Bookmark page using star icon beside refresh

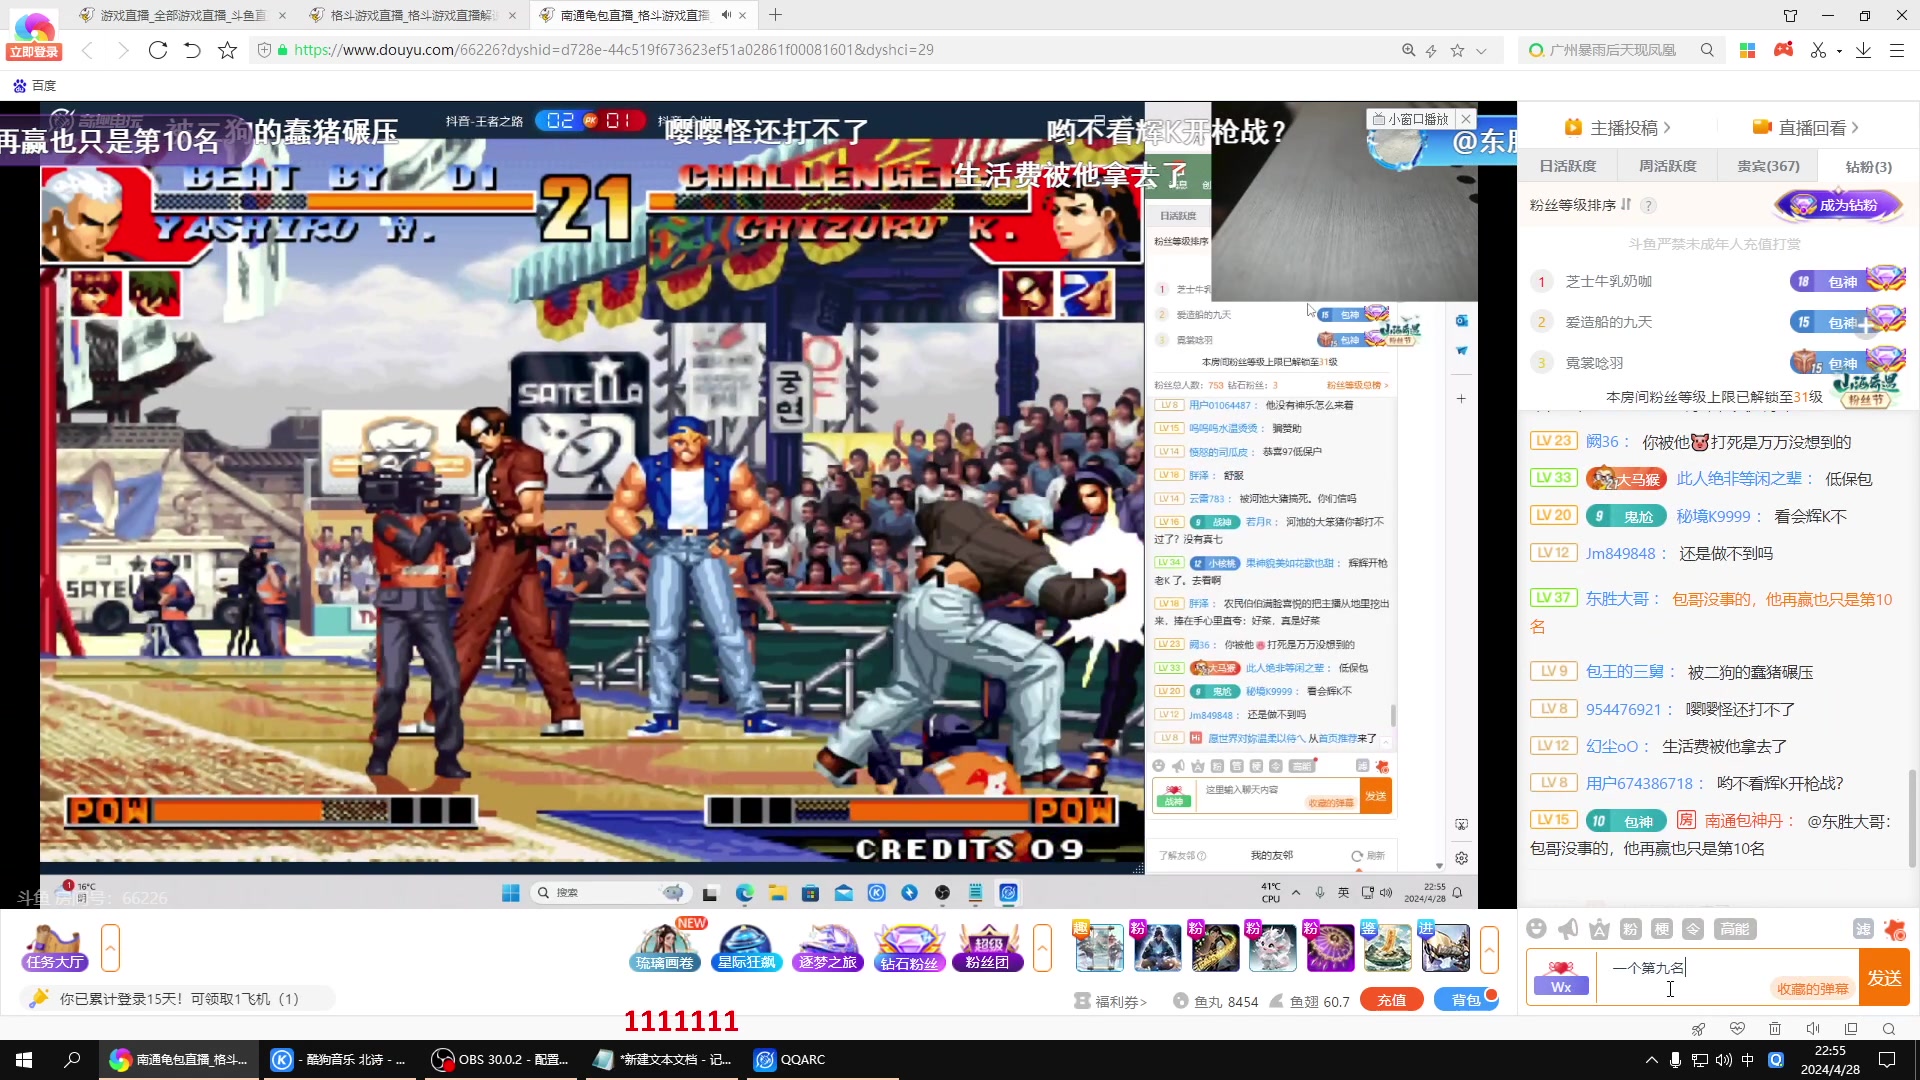(x=228, y=50)
